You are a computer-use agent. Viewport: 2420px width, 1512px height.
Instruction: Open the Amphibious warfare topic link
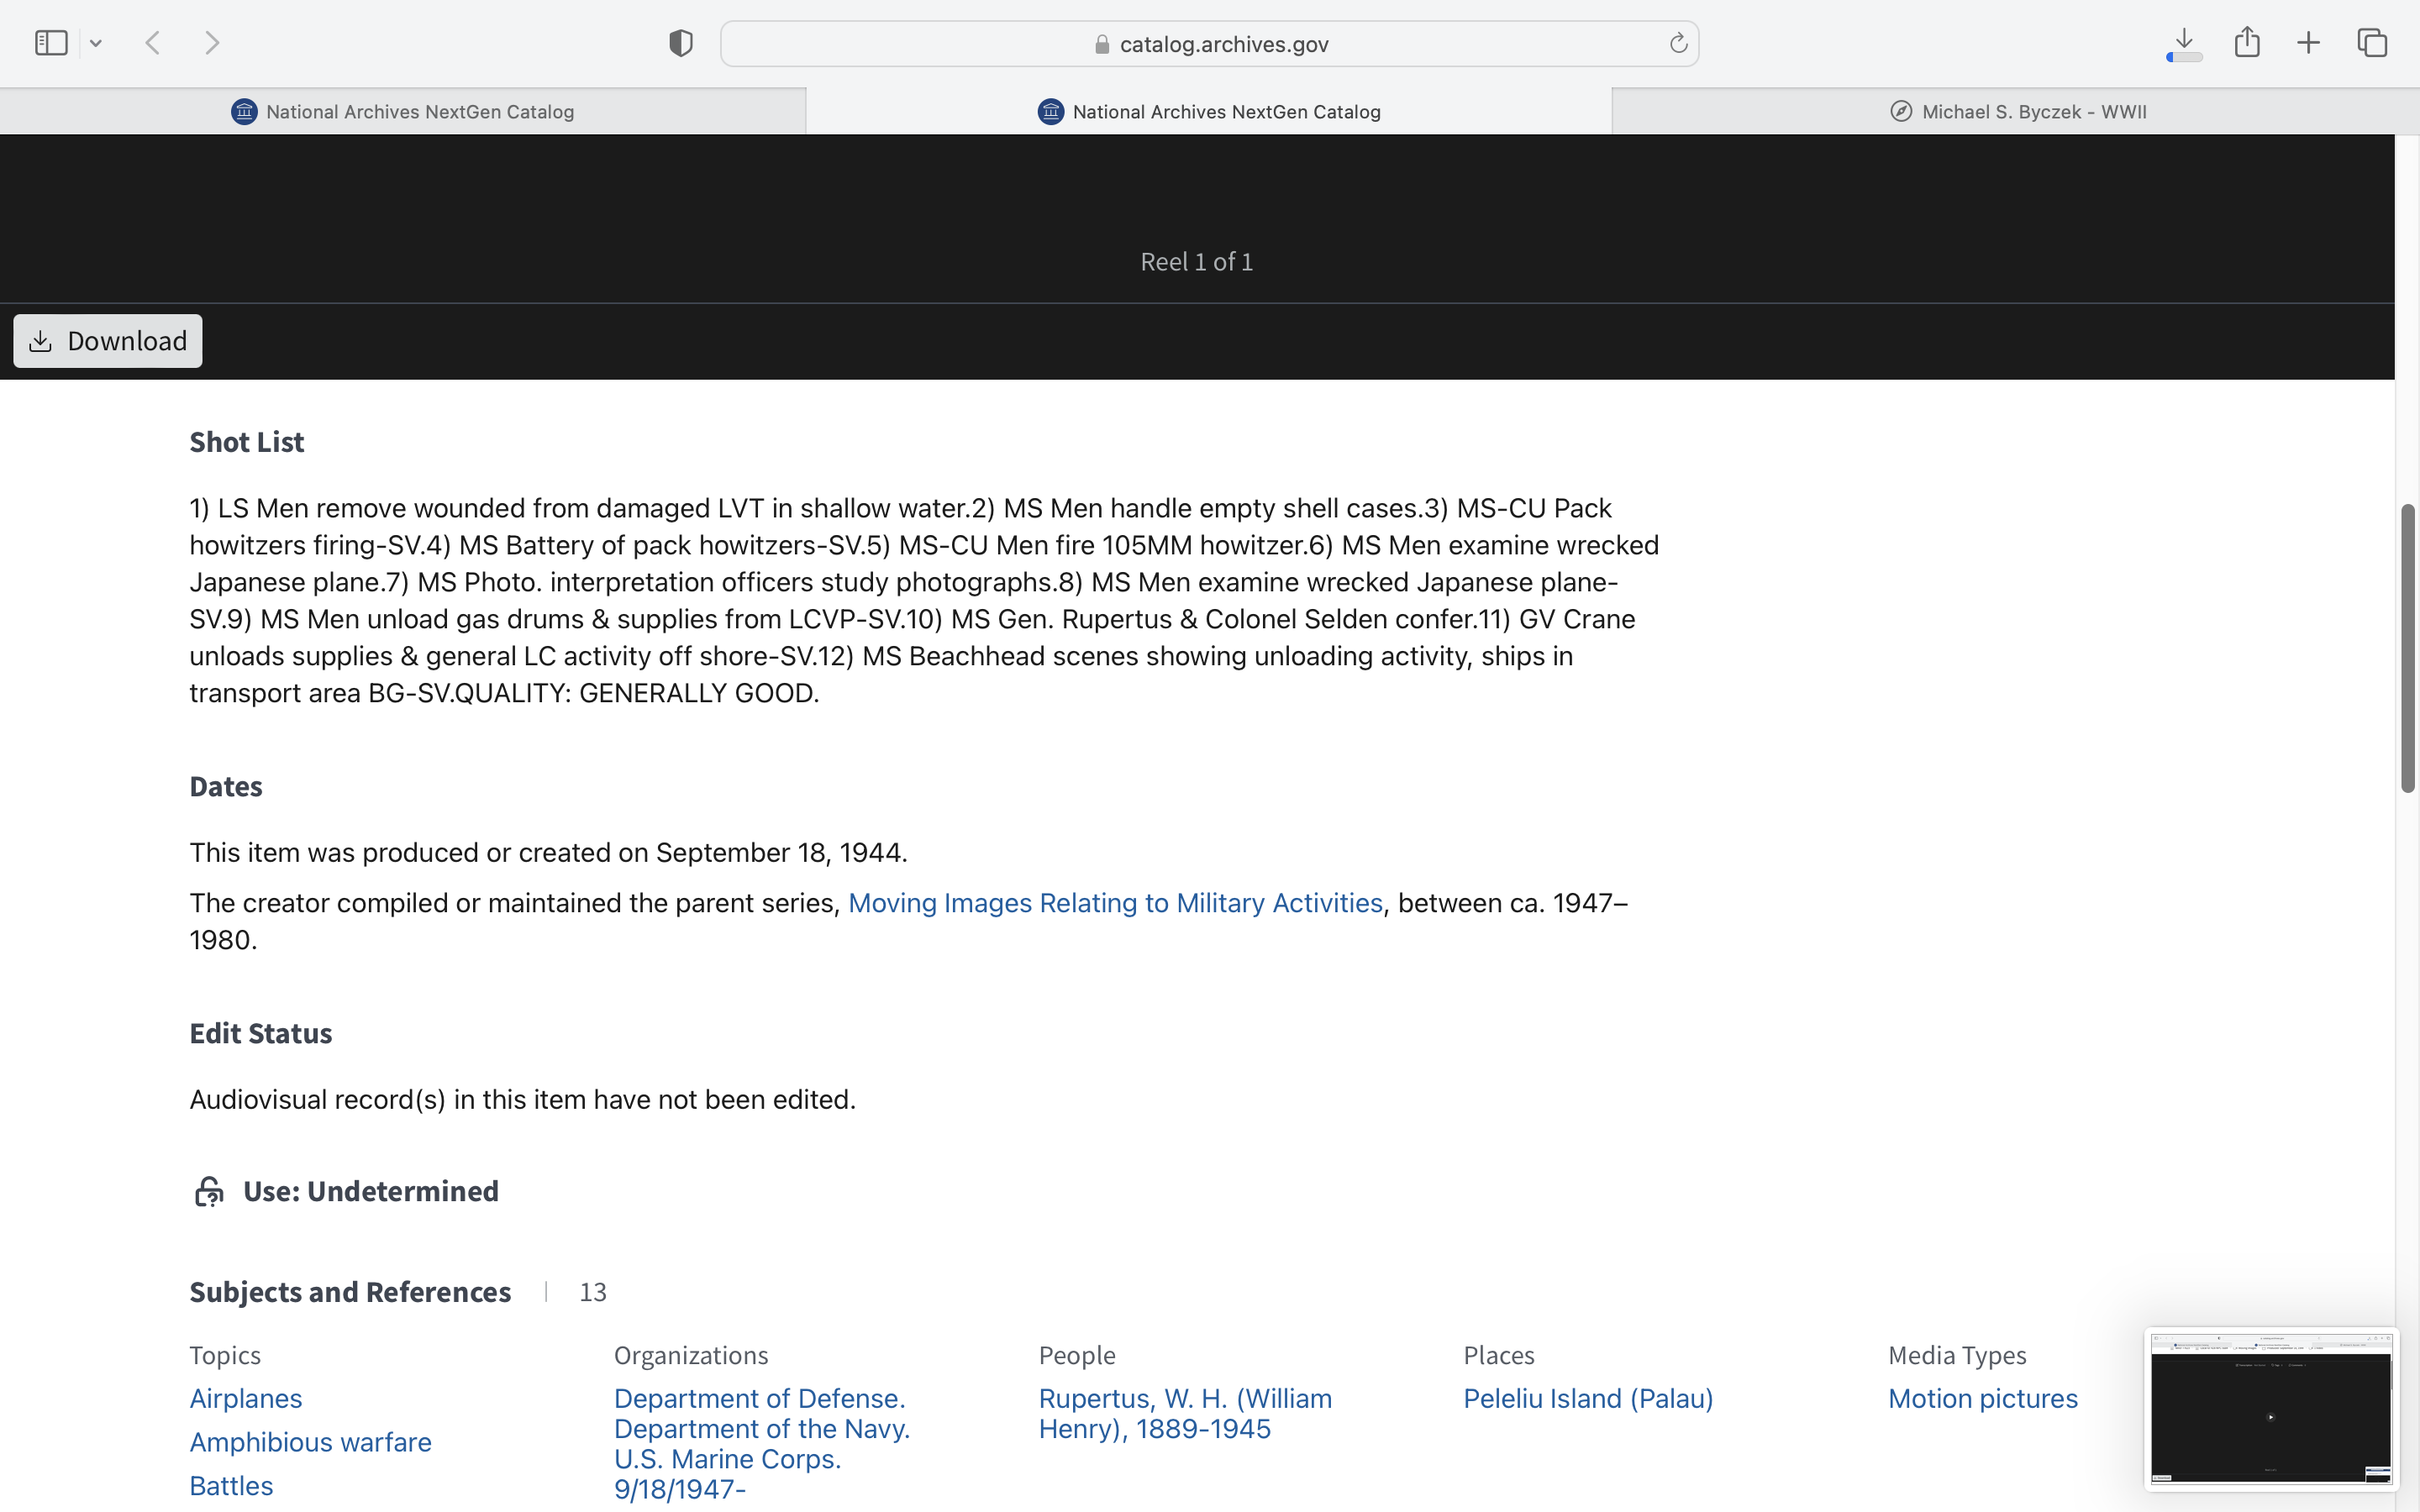[x=310, y=1442]
